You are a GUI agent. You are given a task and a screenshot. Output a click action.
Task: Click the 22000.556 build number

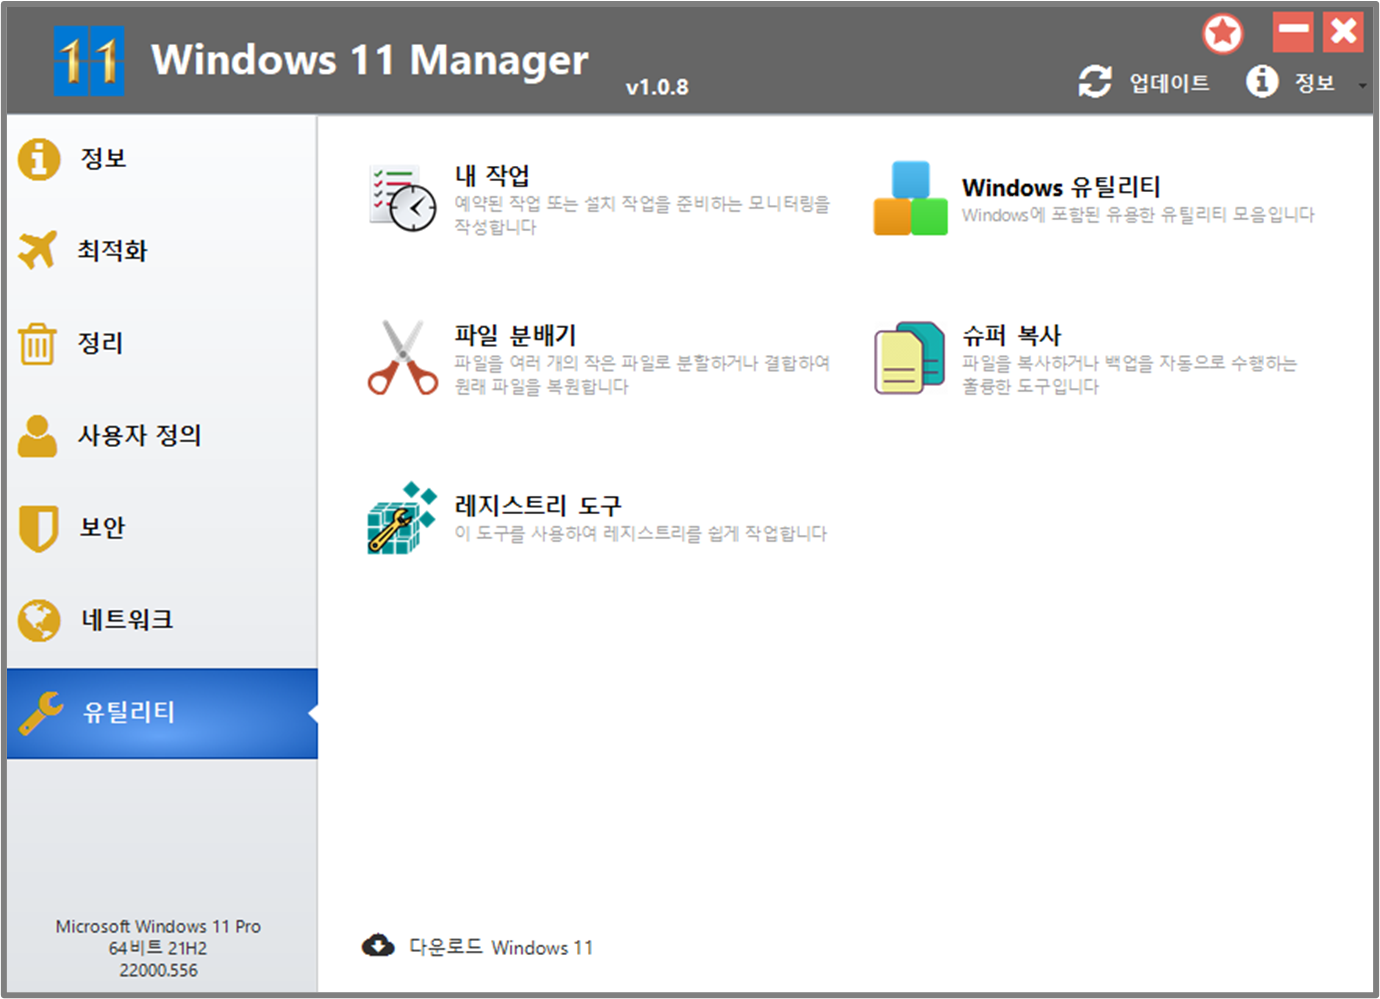(x=158, y=970)
